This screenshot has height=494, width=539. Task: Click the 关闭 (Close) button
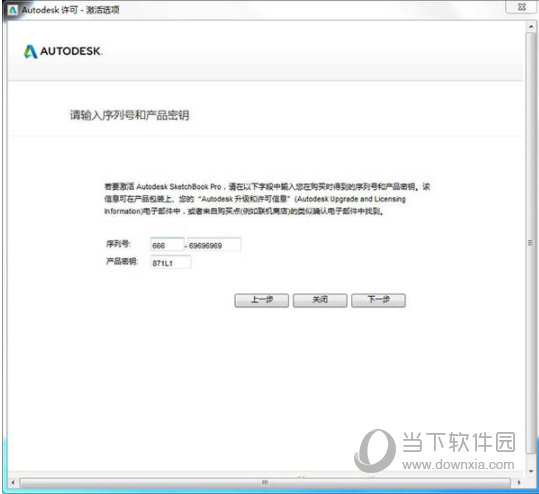coord(320,300)
